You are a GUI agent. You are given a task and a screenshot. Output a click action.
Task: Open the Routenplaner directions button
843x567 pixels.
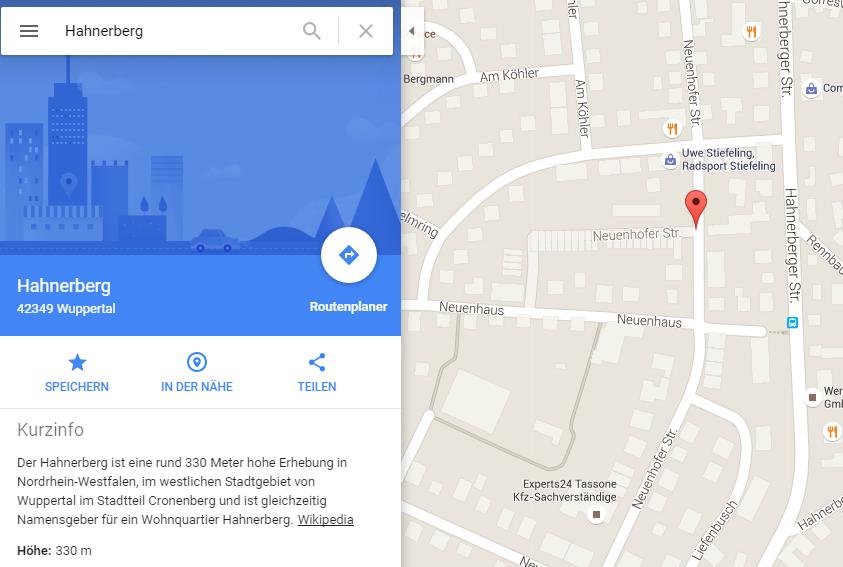coord(349,255)
